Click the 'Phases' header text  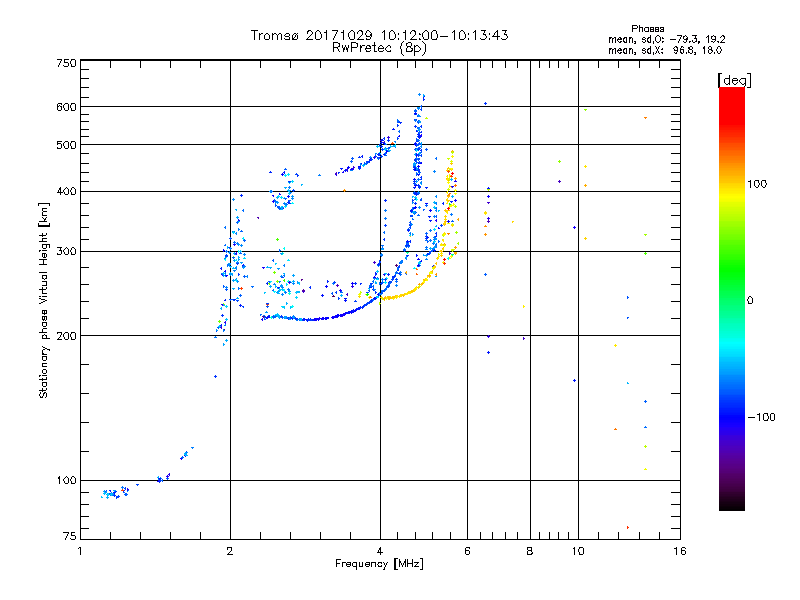(647, 29)
